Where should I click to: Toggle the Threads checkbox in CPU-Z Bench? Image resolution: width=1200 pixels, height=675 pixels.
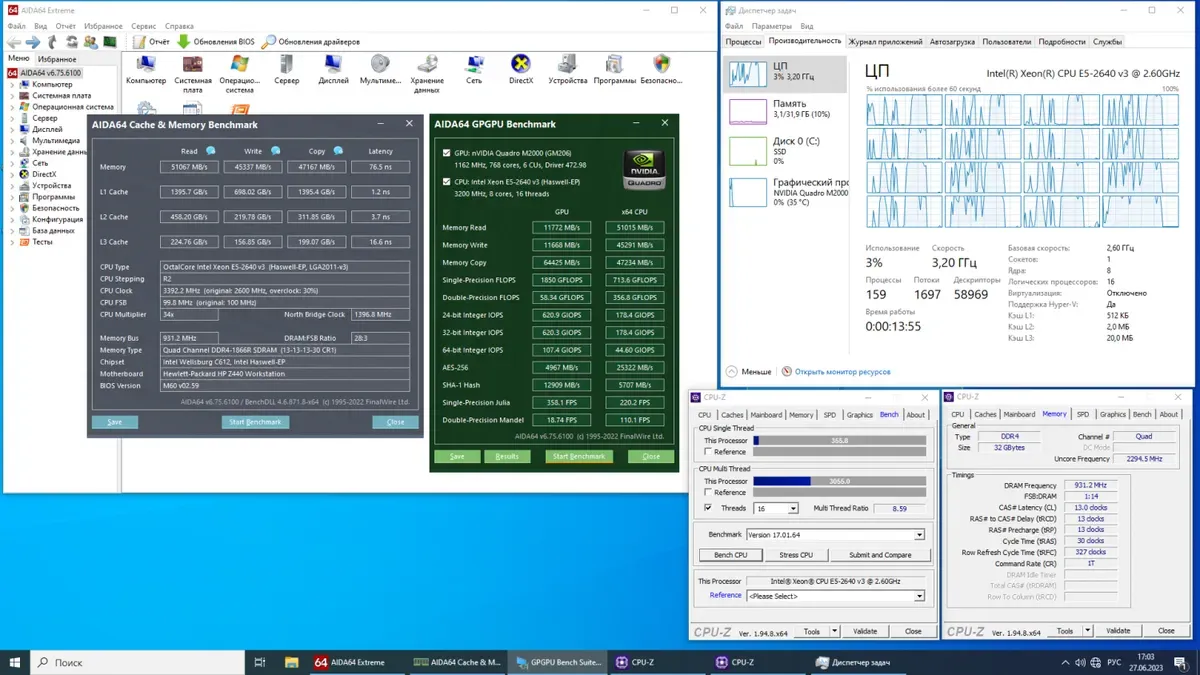pyautogui.click(x=709, y=508)
